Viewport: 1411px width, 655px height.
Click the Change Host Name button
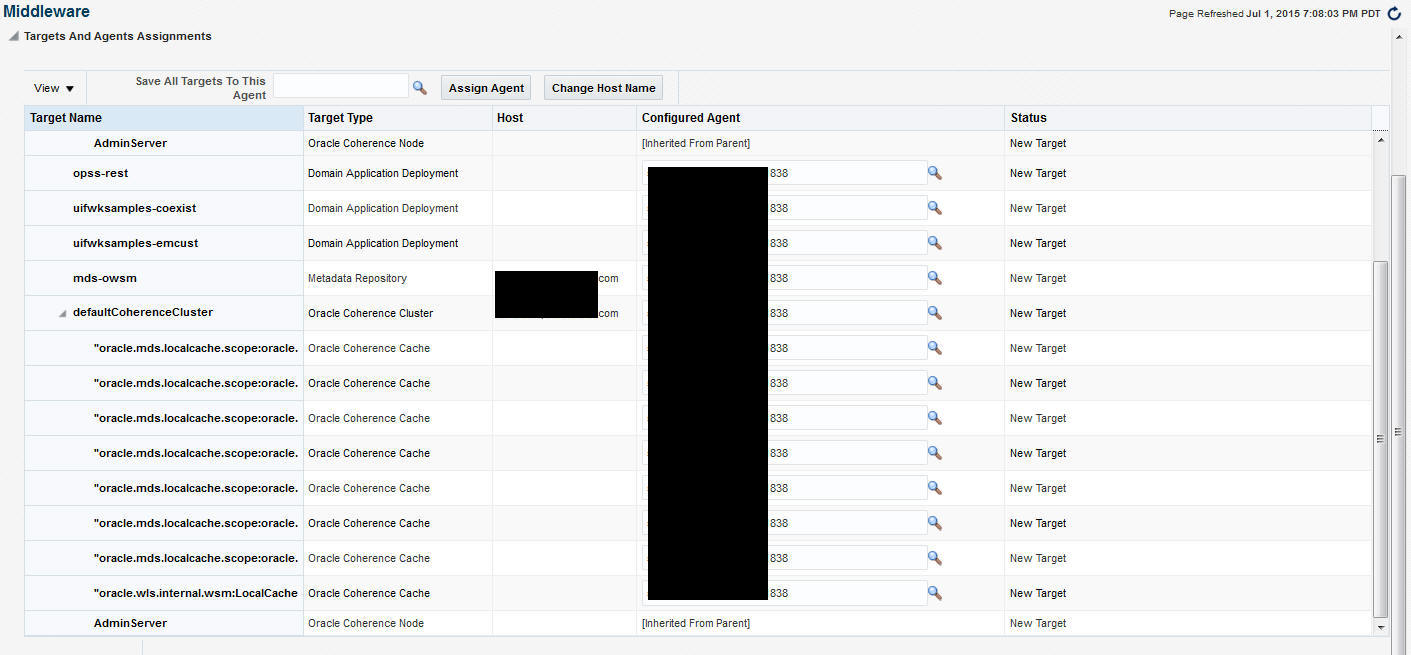tap(603, 87)
